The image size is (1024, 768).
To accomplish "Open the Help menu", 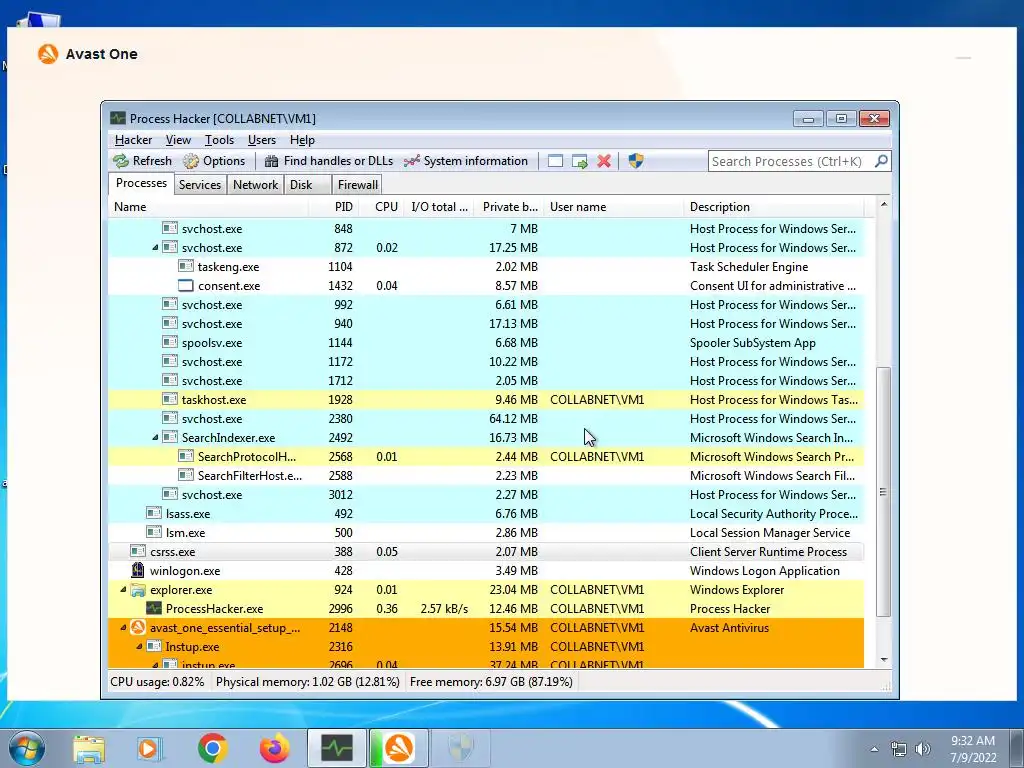I will [302, 140].
